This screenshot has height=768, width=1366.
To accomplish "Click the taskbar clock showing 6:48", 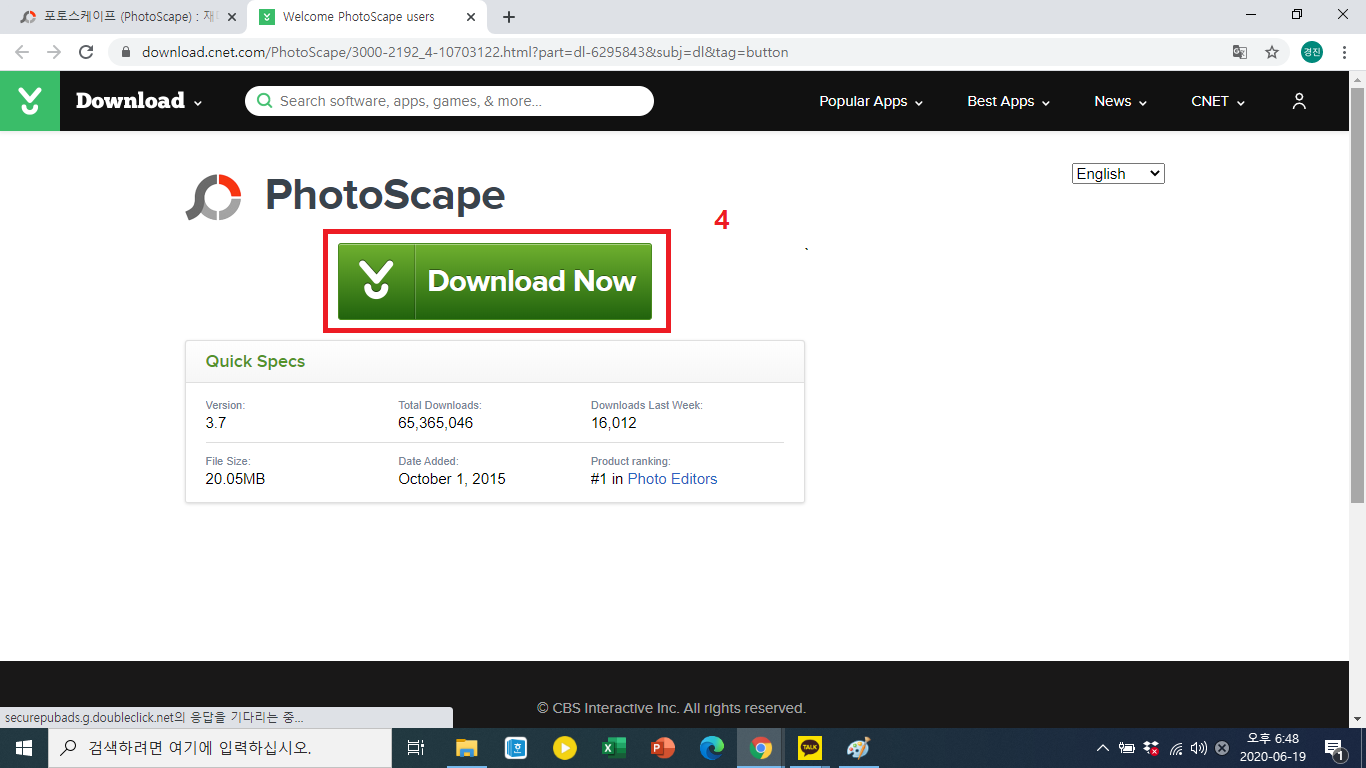I will coord(1272,748).
